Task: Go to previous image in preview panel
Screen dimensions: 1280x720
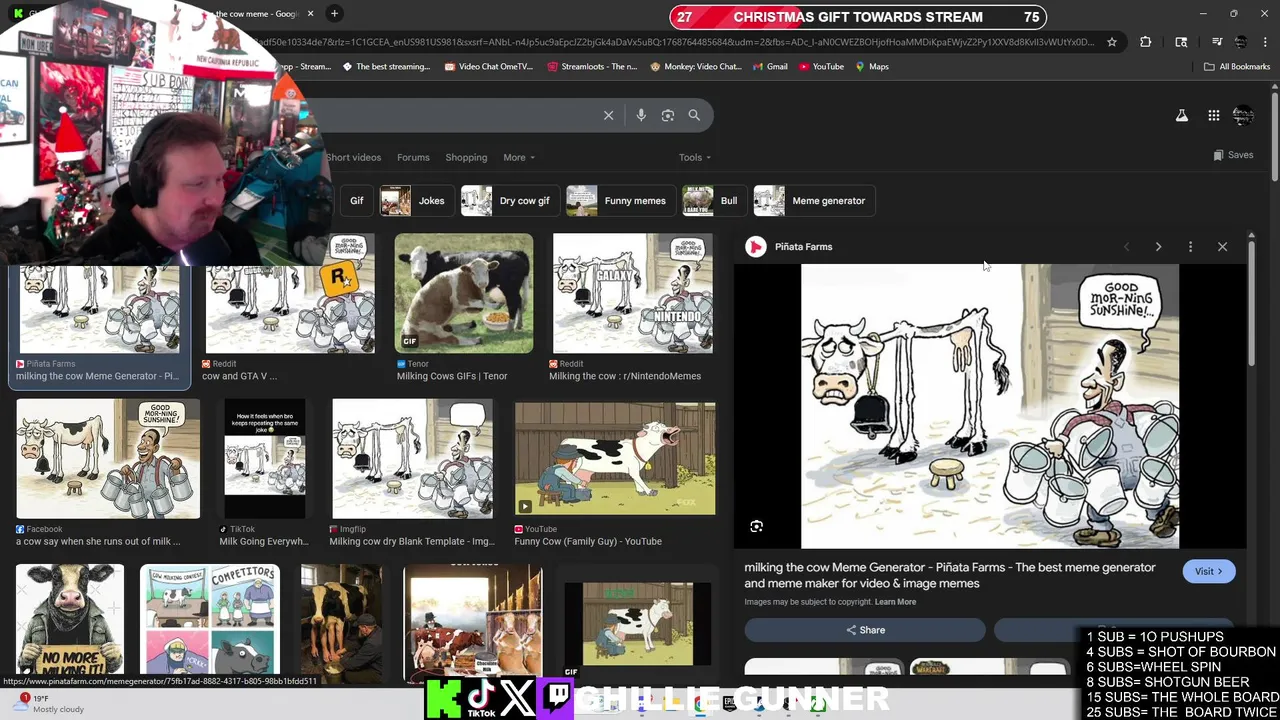Action: [x=1127, y=246]
